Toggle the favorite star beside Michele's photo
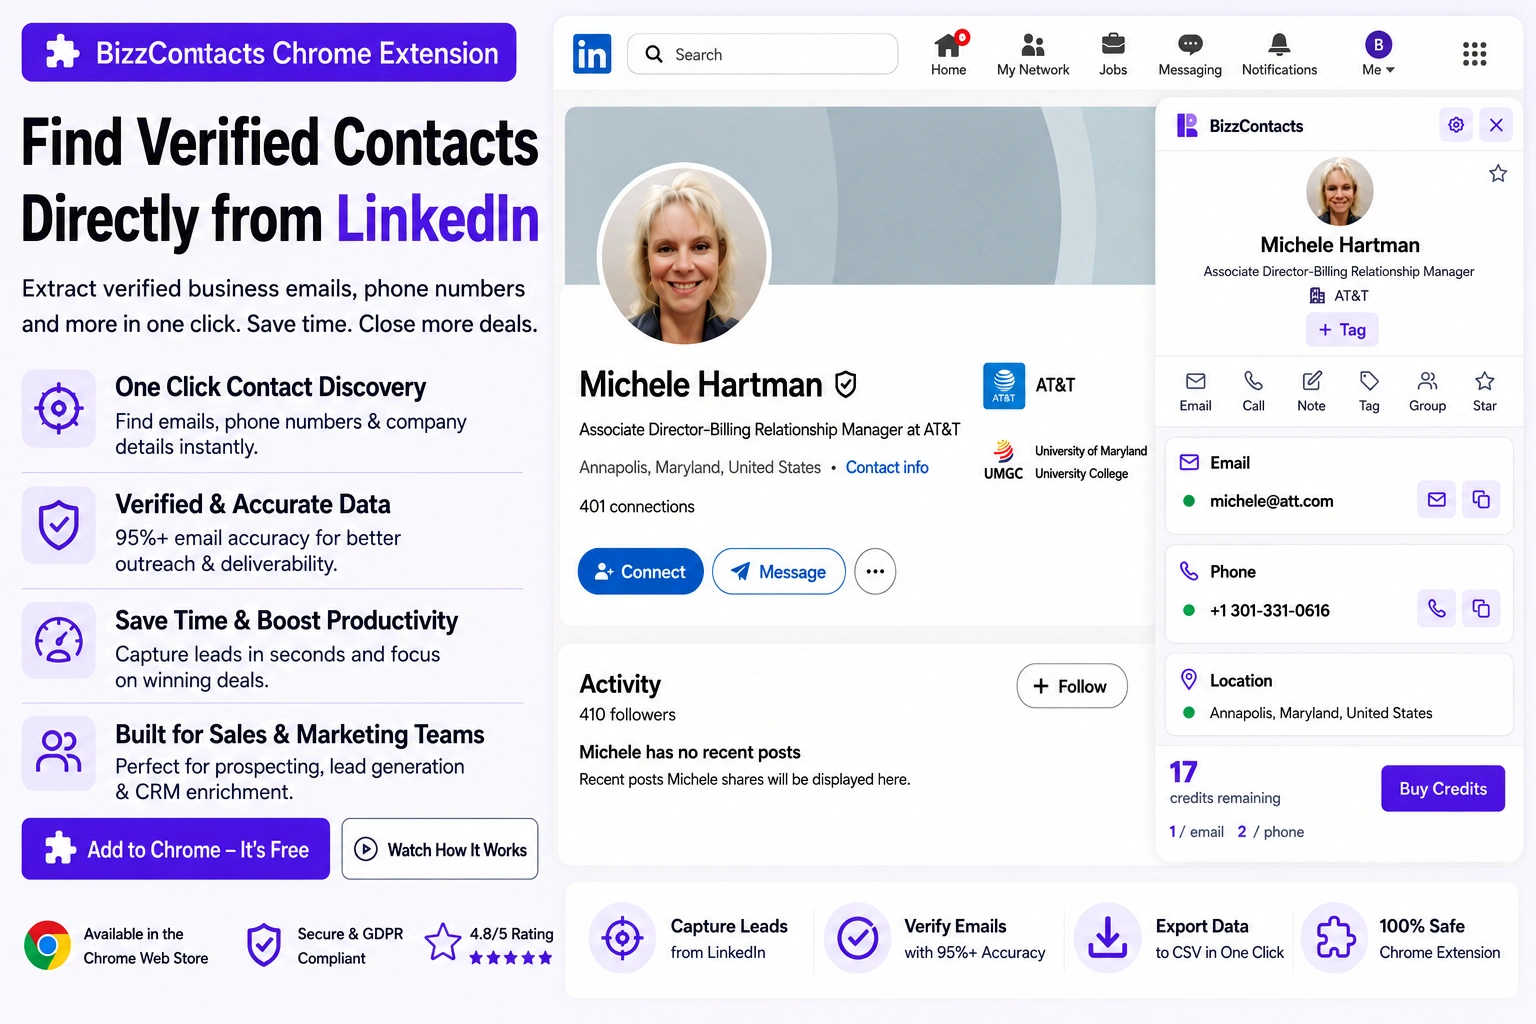Viewport: 1536px width, 1024px height. [1498, 174]
